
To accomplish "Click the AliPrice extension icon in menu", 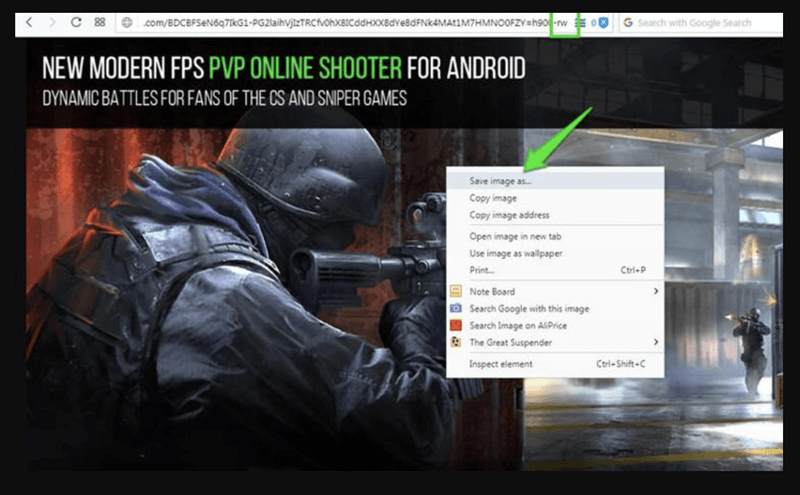I will coord(456,325).
